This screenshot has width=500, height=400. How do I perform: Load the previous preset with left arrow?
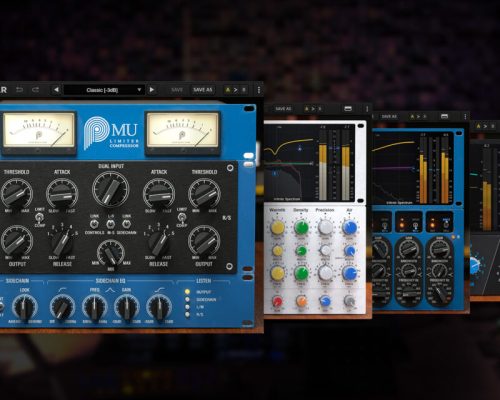tap(56, 90)
